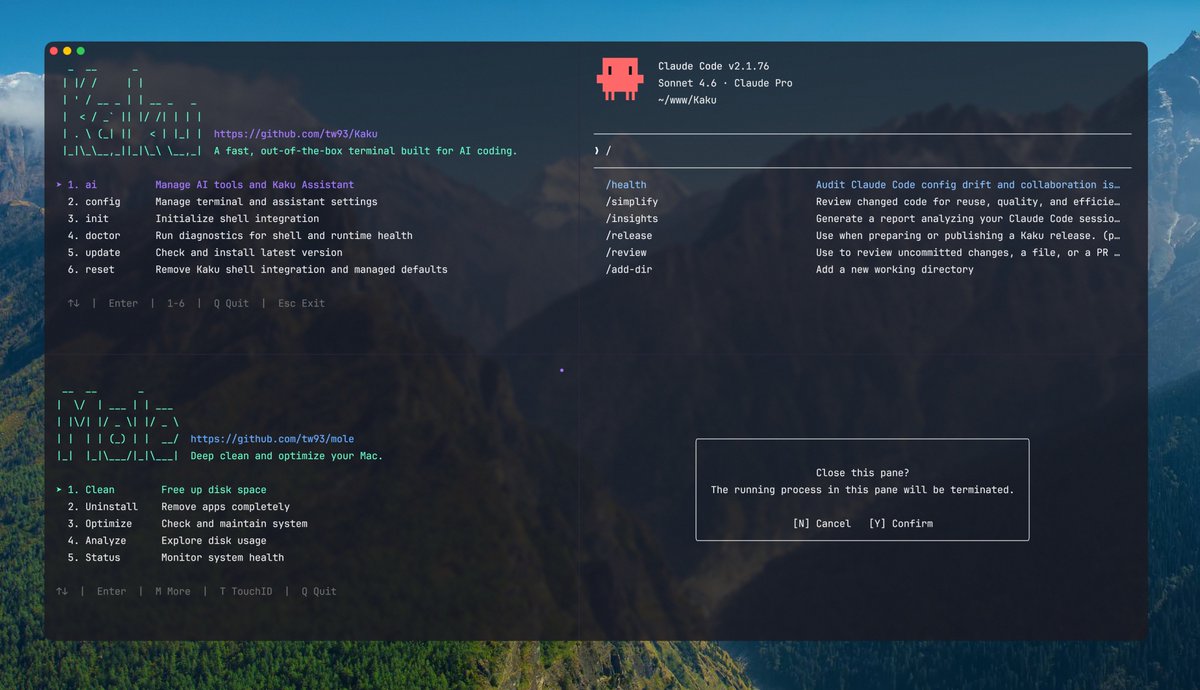This screenshot has width=1200, height=690.
Task: Open the github.com/tw93/mole link
Action: [272, 439]
